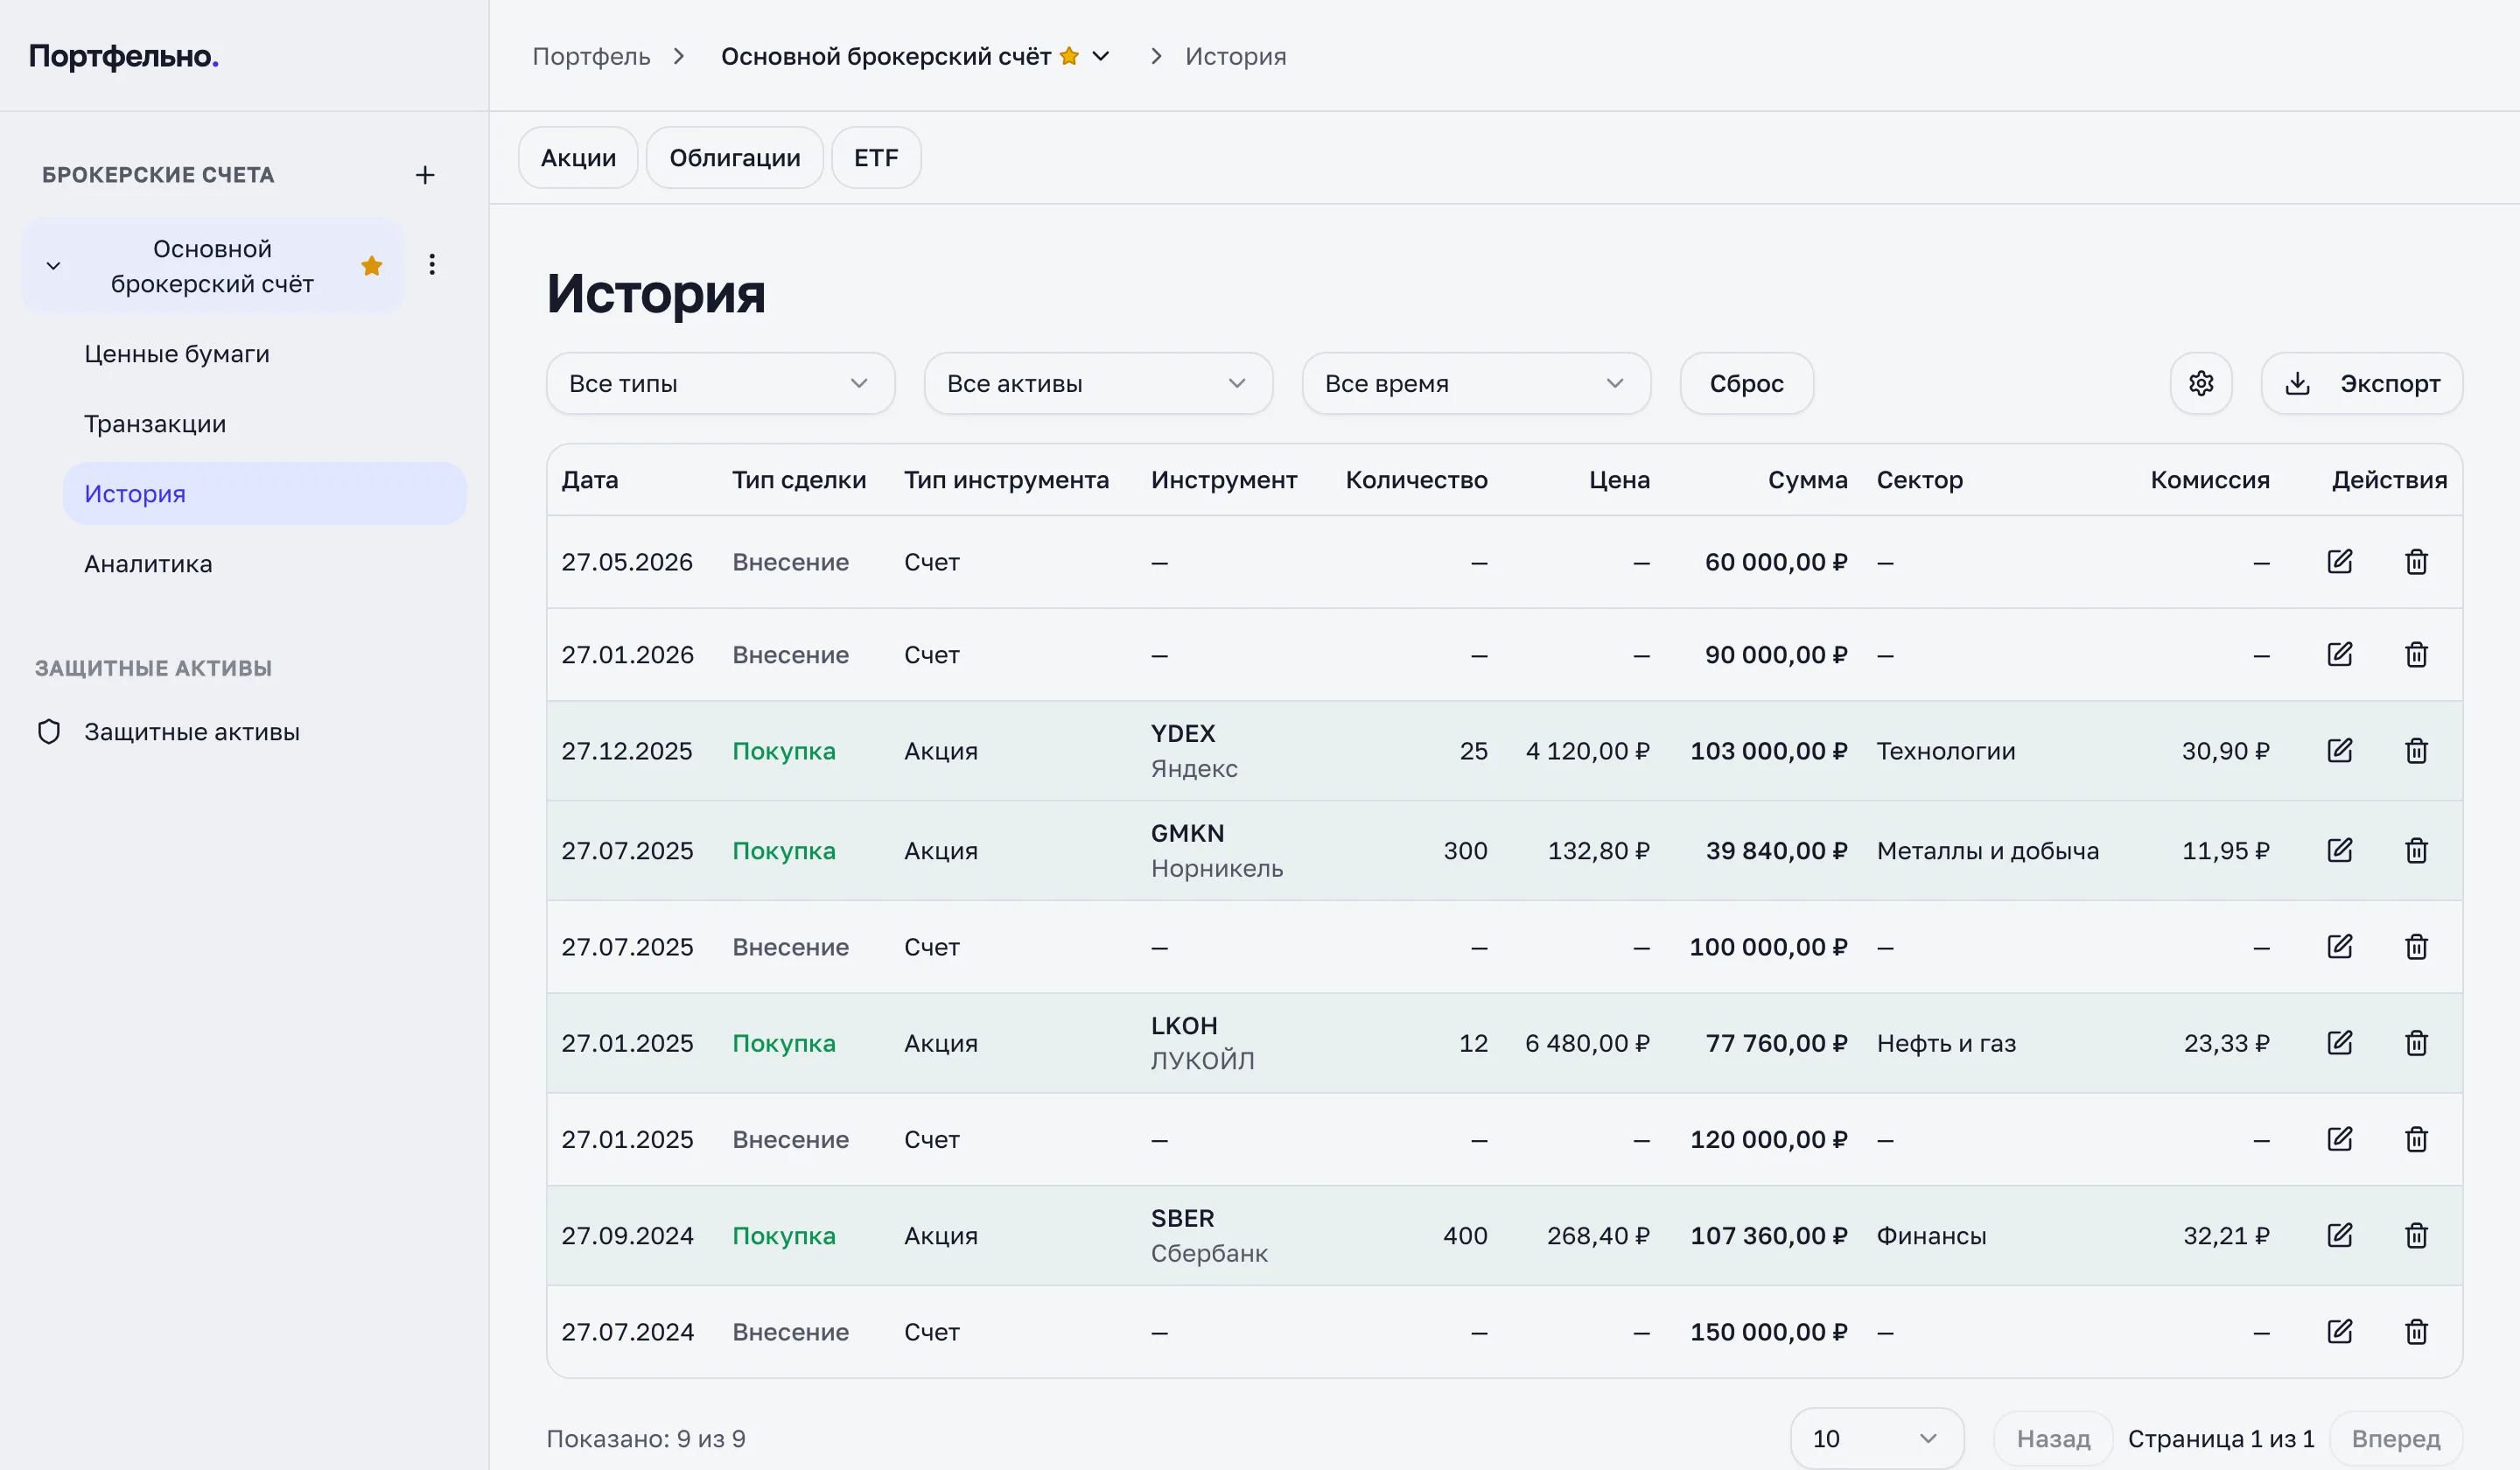Click История breadcrumb item

pos(1235,56)
